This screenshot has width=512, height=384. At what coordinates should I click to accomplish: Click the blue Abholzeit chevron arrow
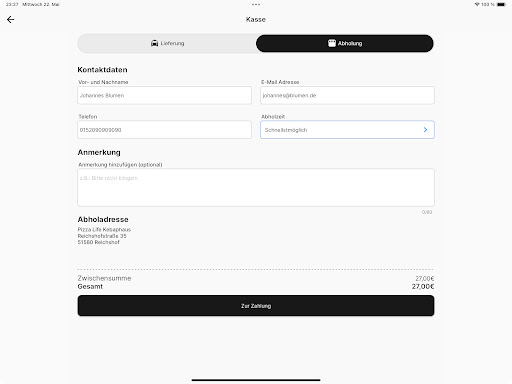point(425,130)
